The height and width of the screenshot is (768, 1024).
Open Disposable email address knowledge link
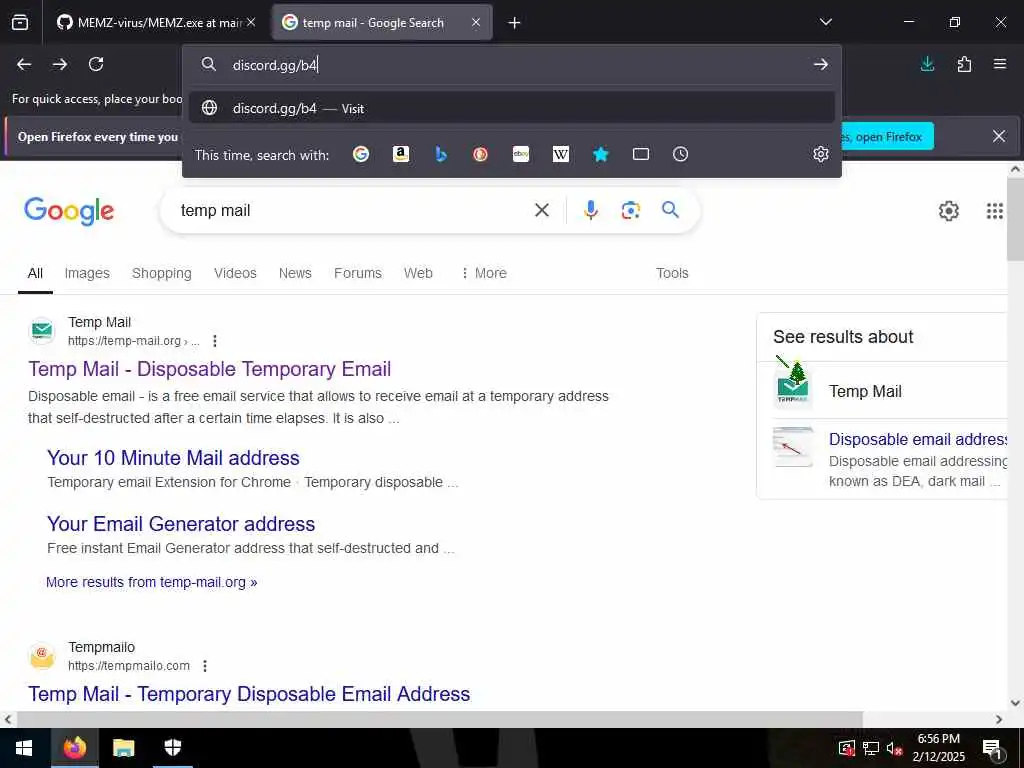pyautogui.click(x=918, y=440)
